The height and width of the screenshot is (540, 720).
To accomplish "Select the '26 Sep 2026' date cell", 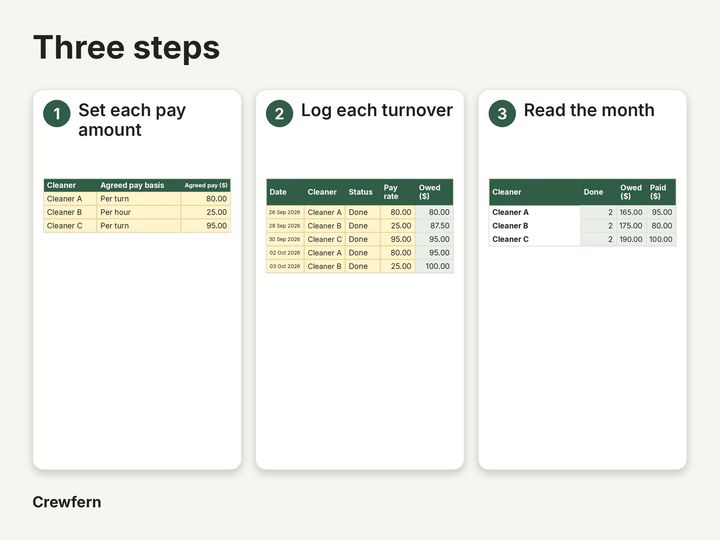I will coord(285,212).
